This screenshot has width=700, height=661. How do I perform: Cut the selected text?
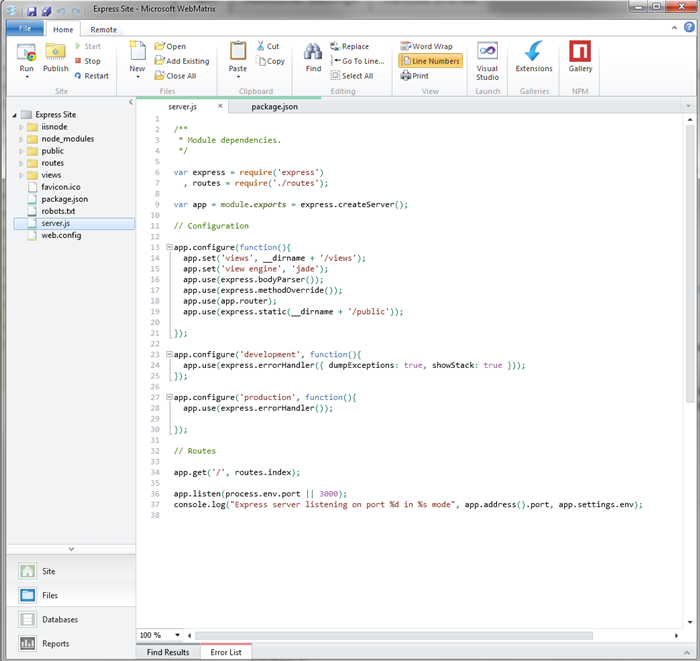point(268,46)
